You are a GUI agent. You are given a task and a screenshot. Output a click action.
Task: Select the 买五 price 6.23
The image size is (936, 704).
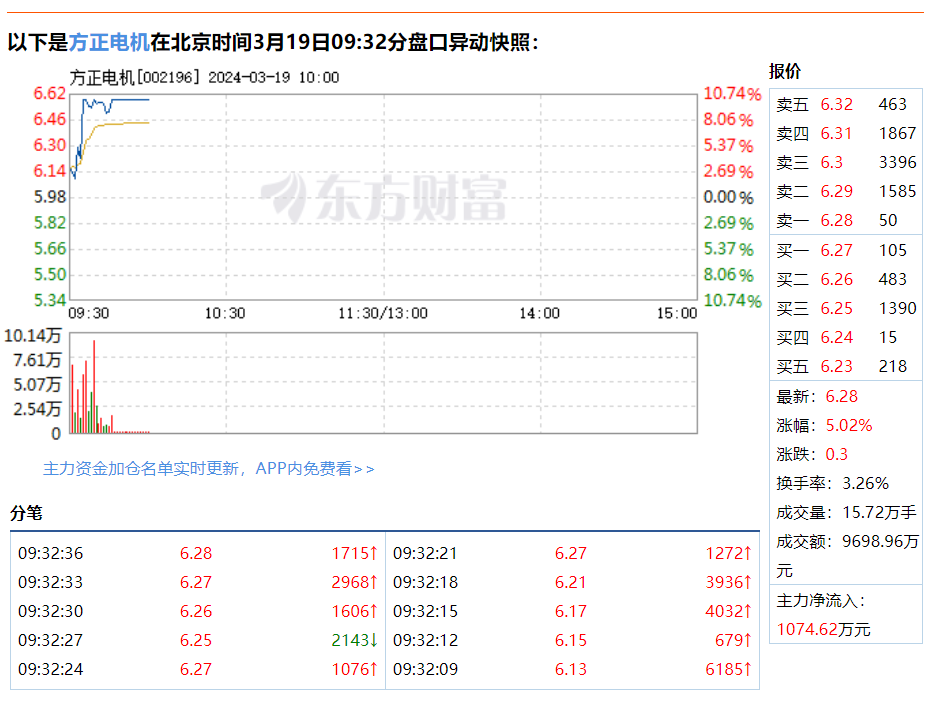click(836, 366)
